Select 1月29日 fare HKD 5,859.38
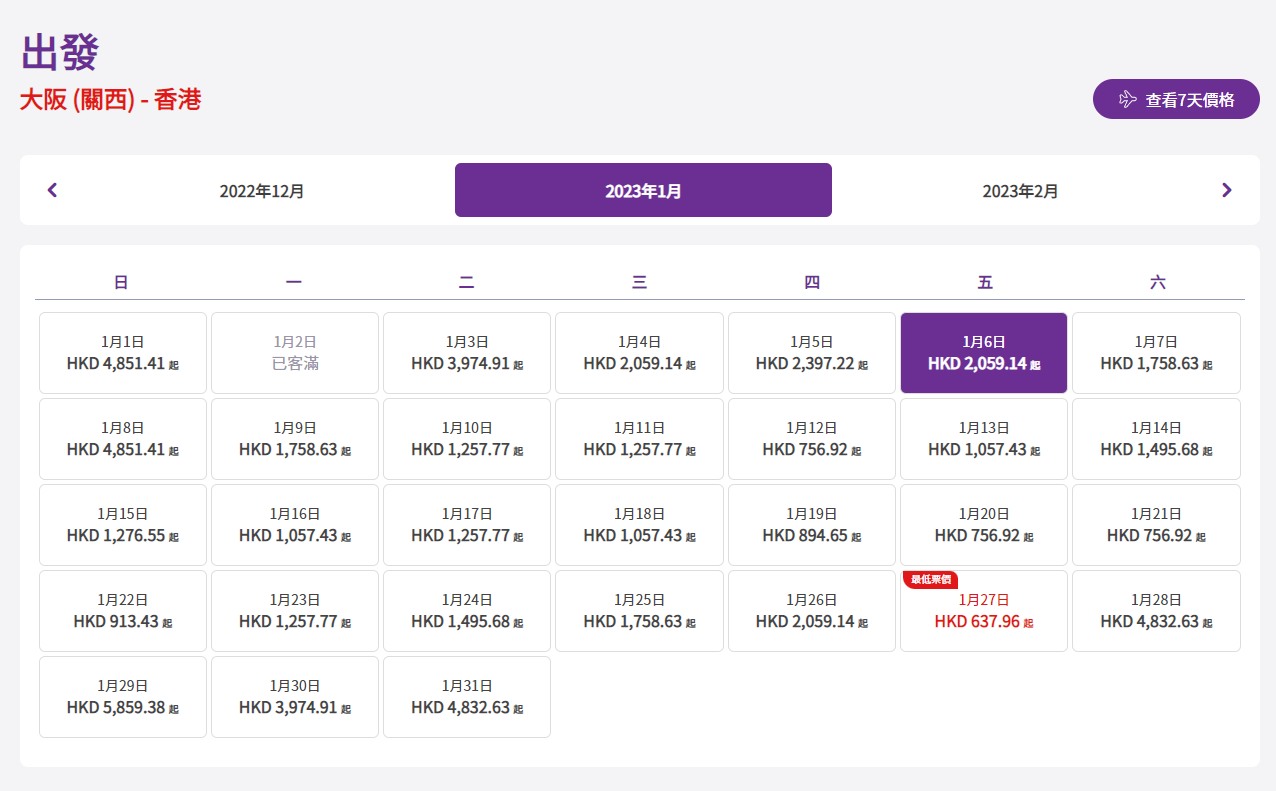The image size is (1276, 791). click(x=123, y=697)
